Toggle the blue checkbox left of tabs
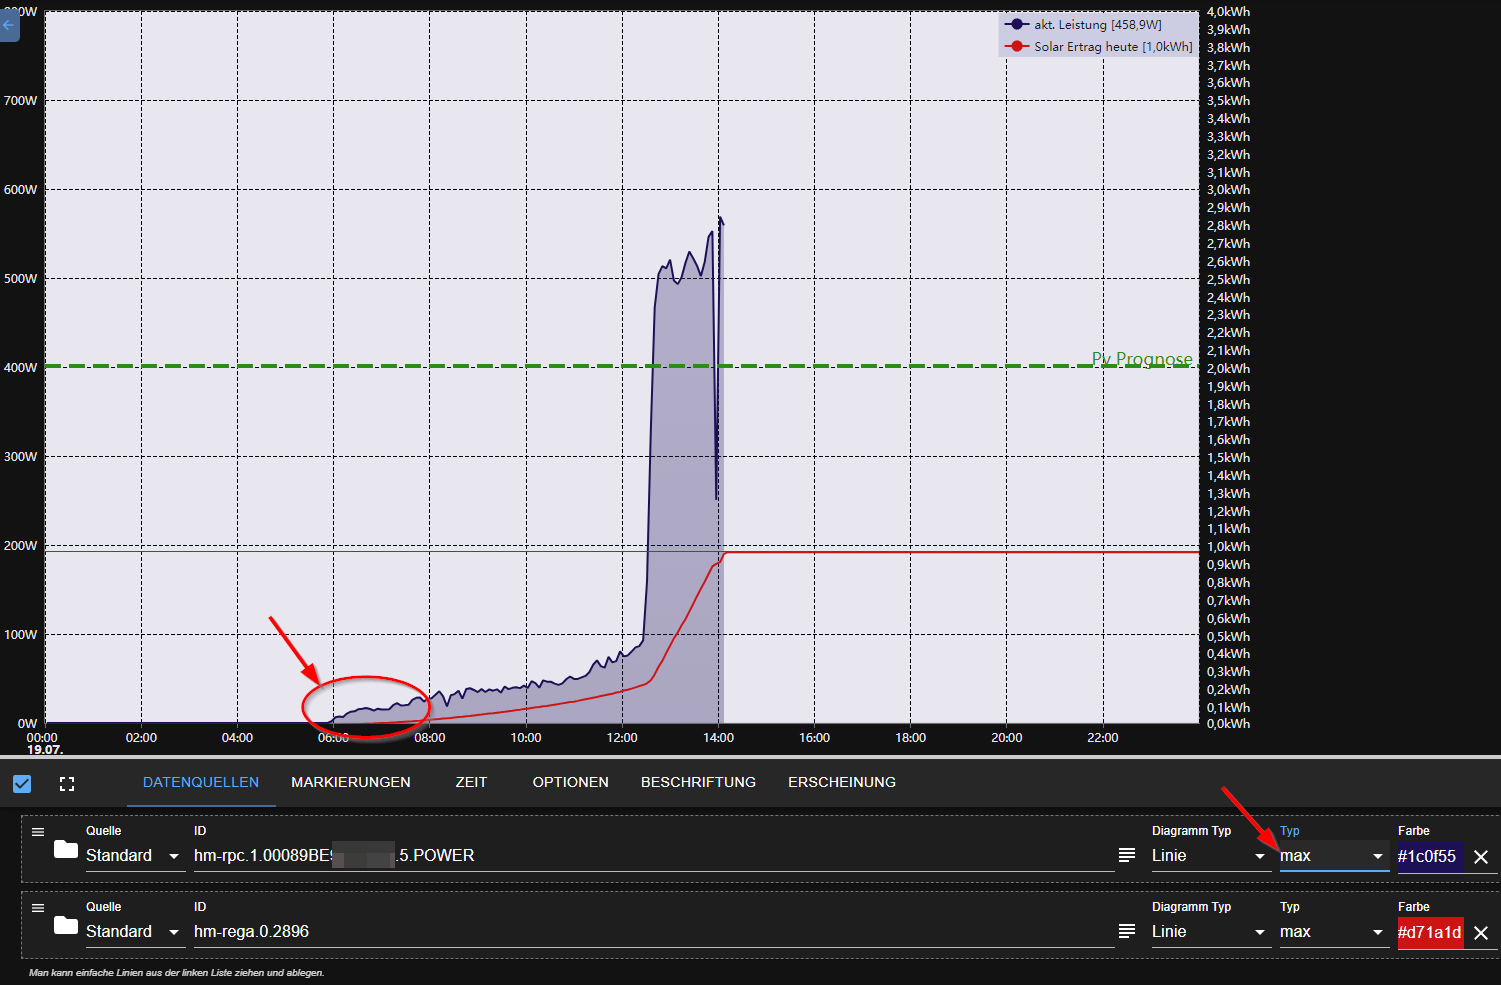Screen dimensions: 1501x985 coord(22,784)
